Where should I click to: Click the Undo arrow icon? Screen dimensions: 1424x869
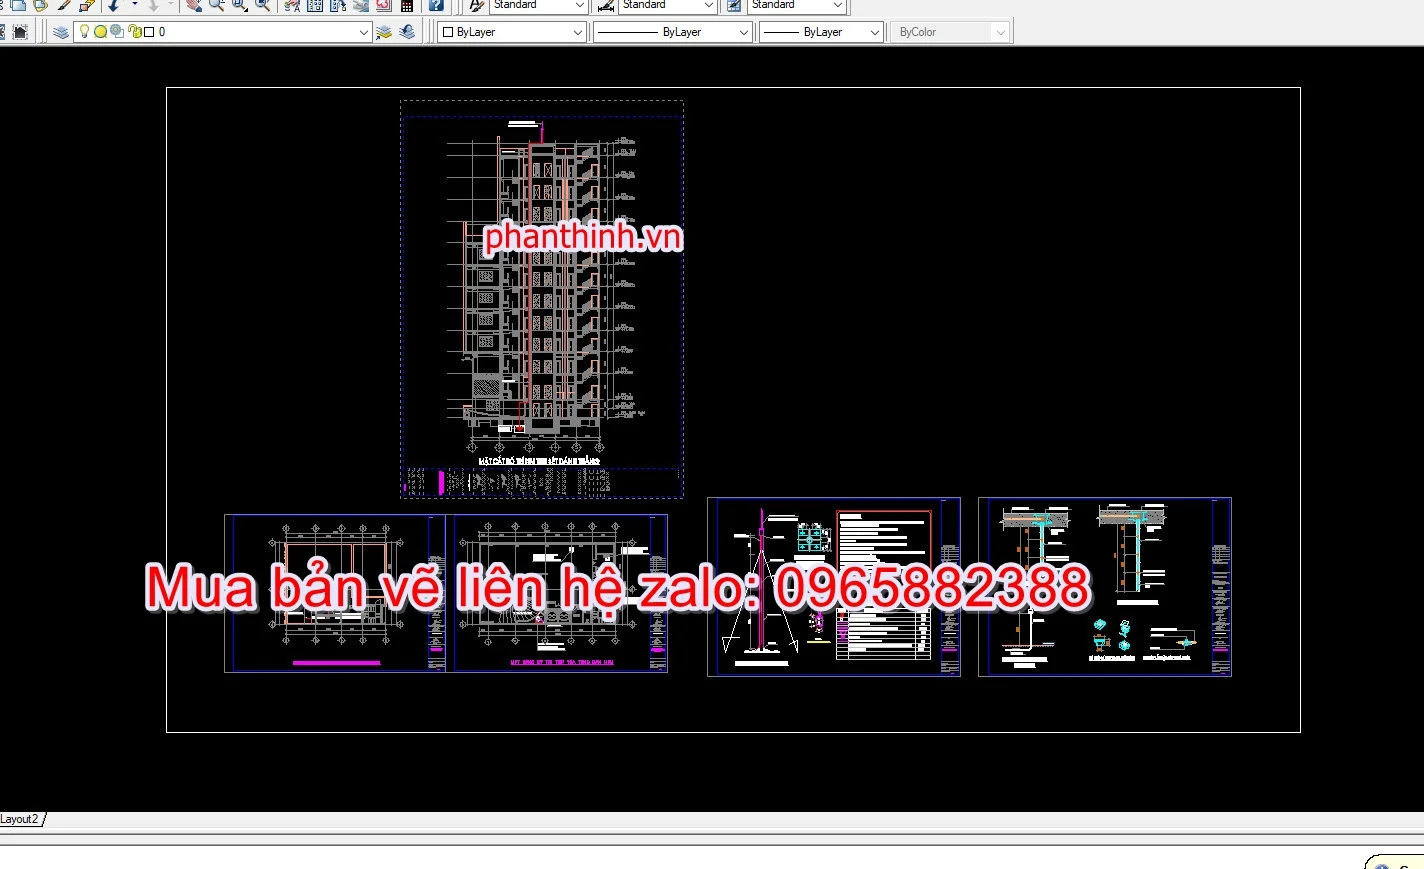114,5
